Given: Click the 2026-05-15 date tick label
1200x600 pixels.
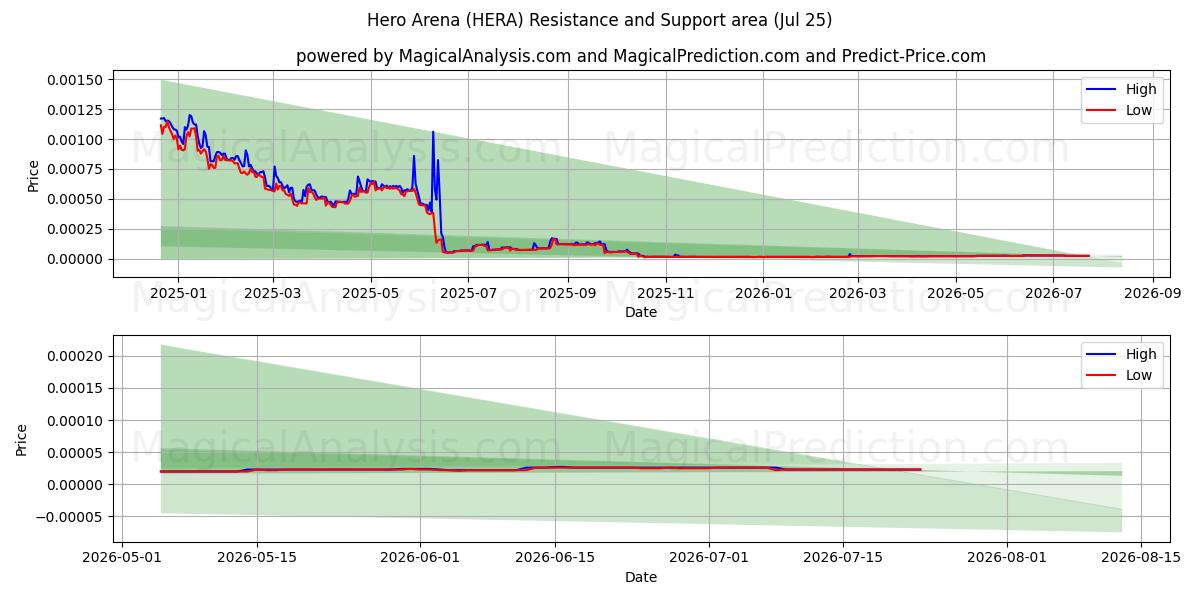Looking at the screenshot, I should tap(257, 558).
